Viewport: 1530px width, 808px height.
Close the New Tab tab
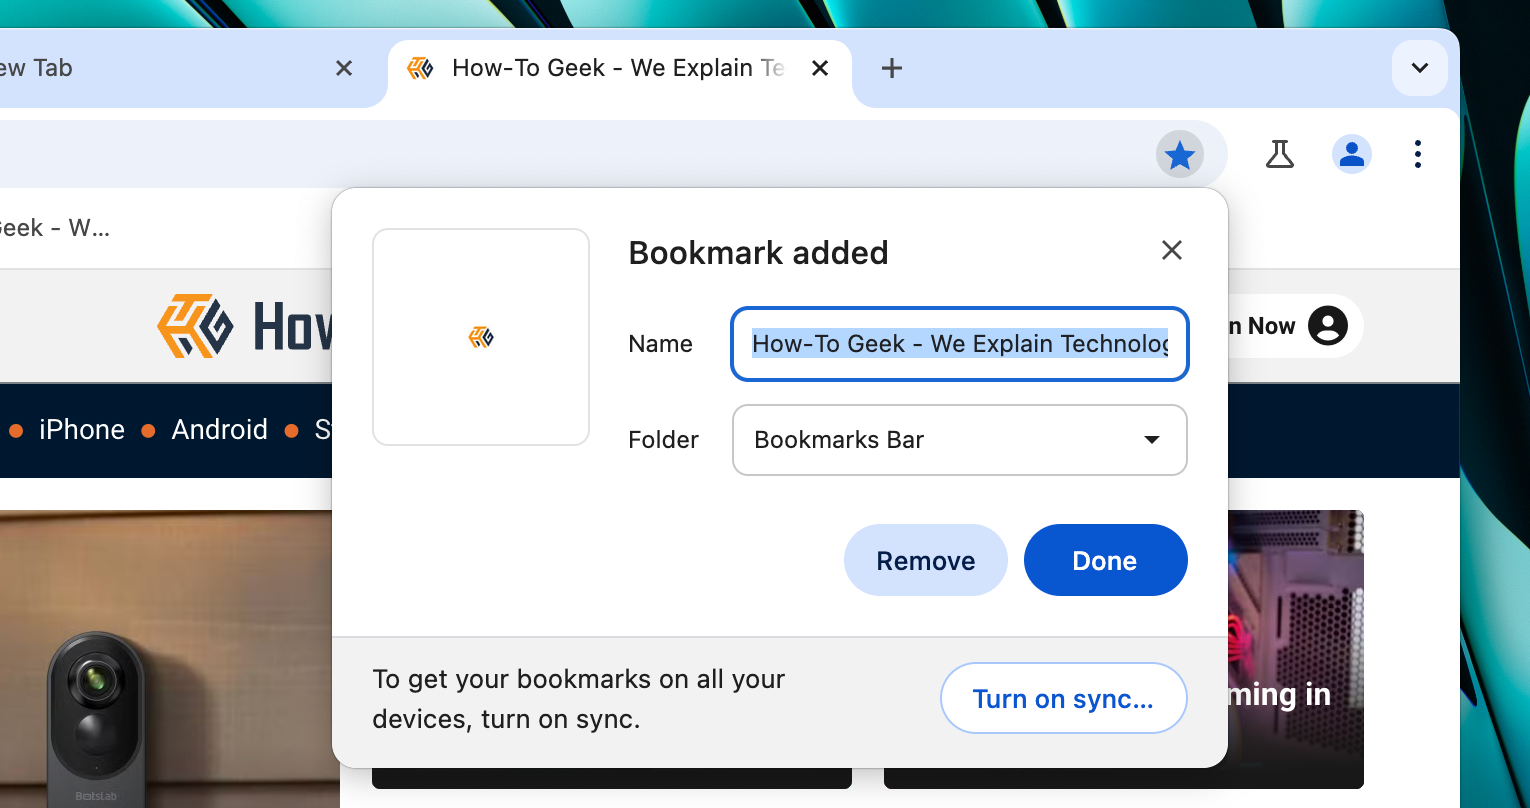(343, 68)
